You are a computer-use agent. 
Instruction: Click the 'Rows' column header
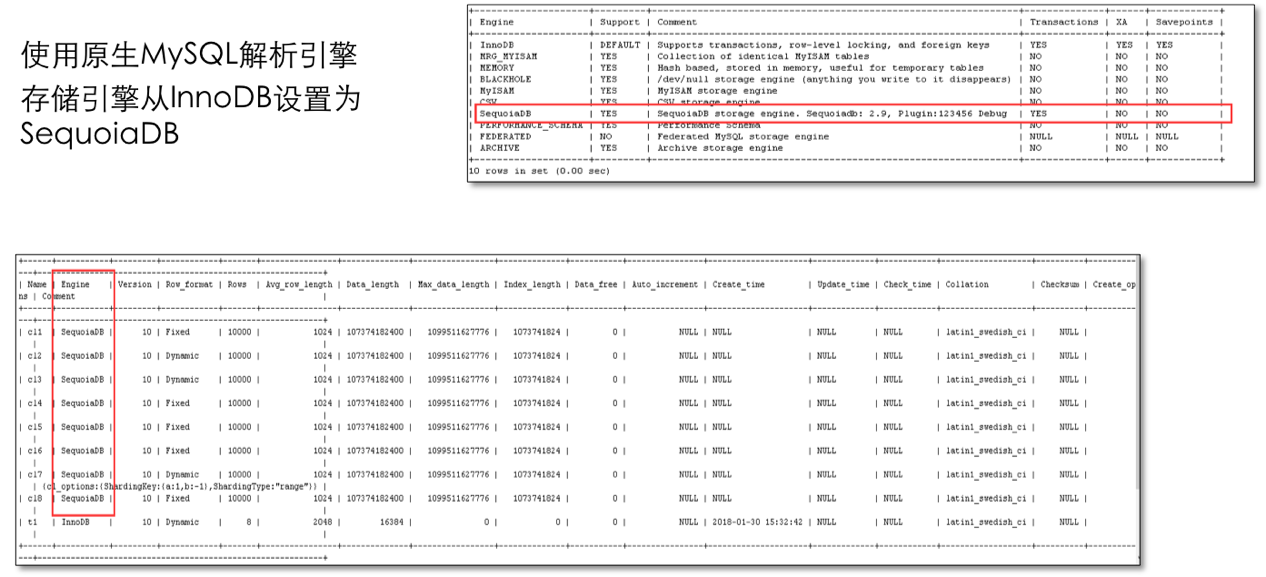coord(236,284)
